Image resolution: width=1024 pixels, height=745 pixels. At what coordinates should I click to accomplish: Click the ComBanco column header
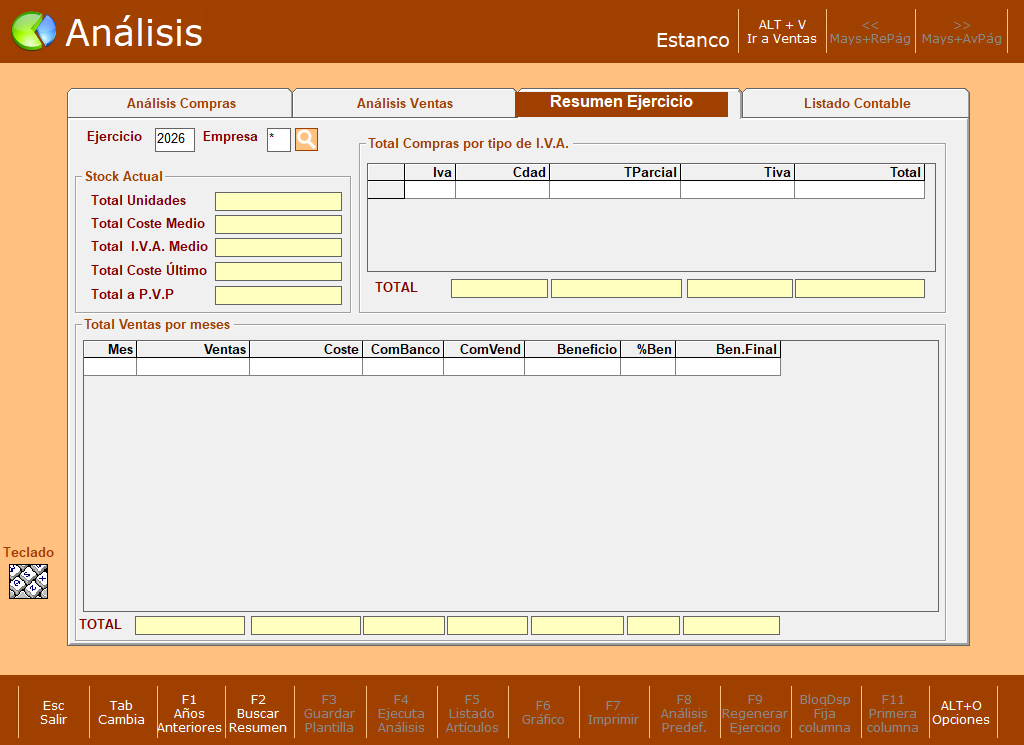click(403, 349)
